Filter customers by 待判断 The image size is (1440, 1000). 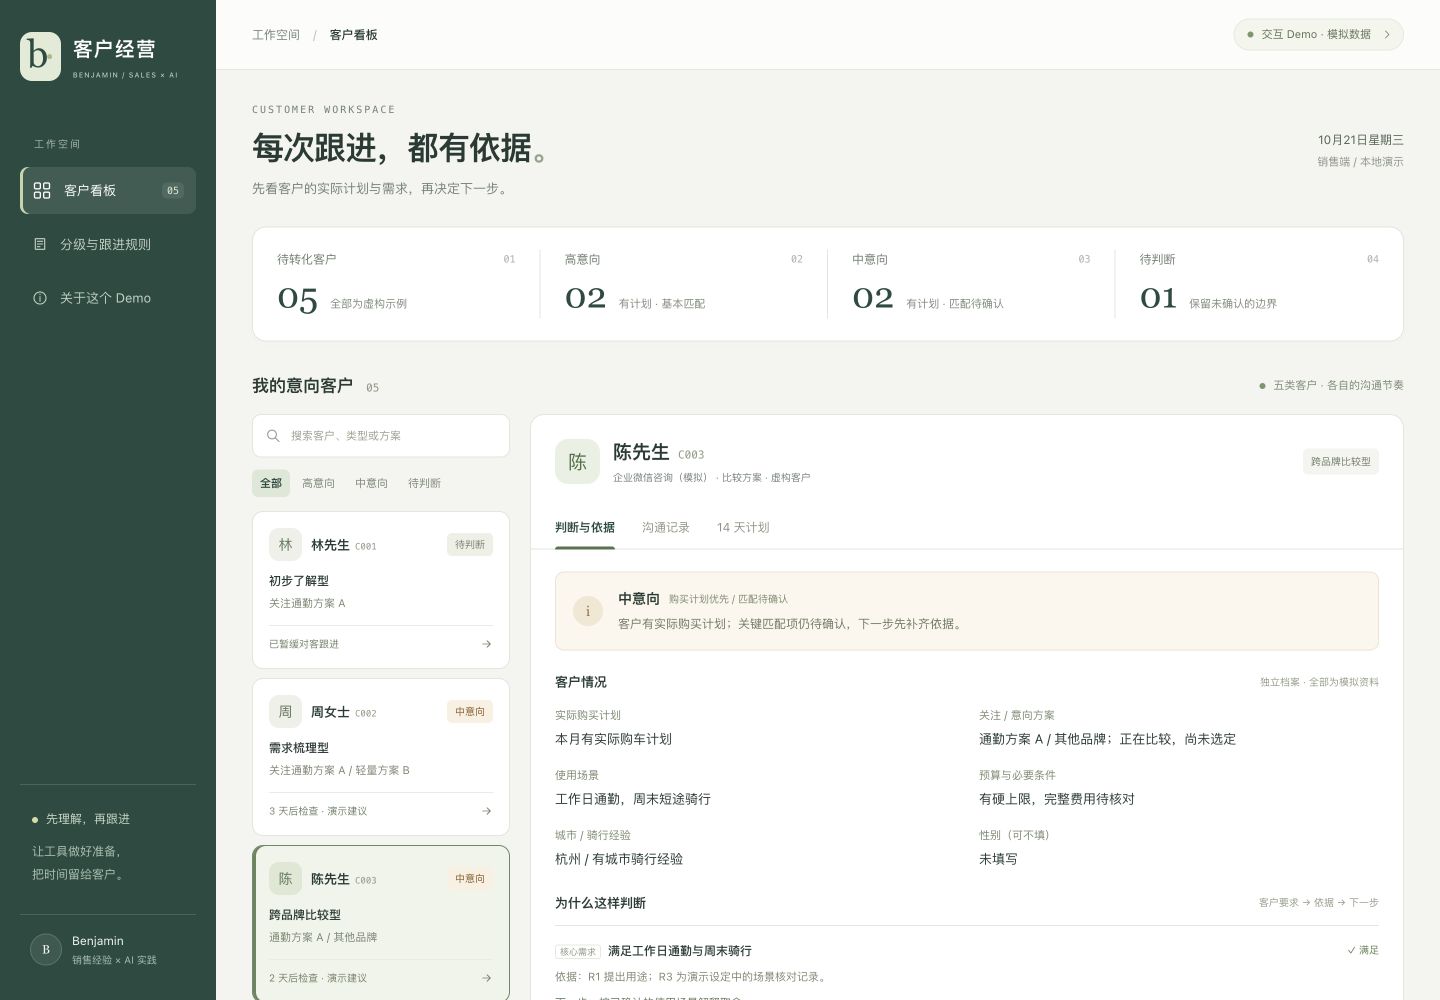(424, 483)
